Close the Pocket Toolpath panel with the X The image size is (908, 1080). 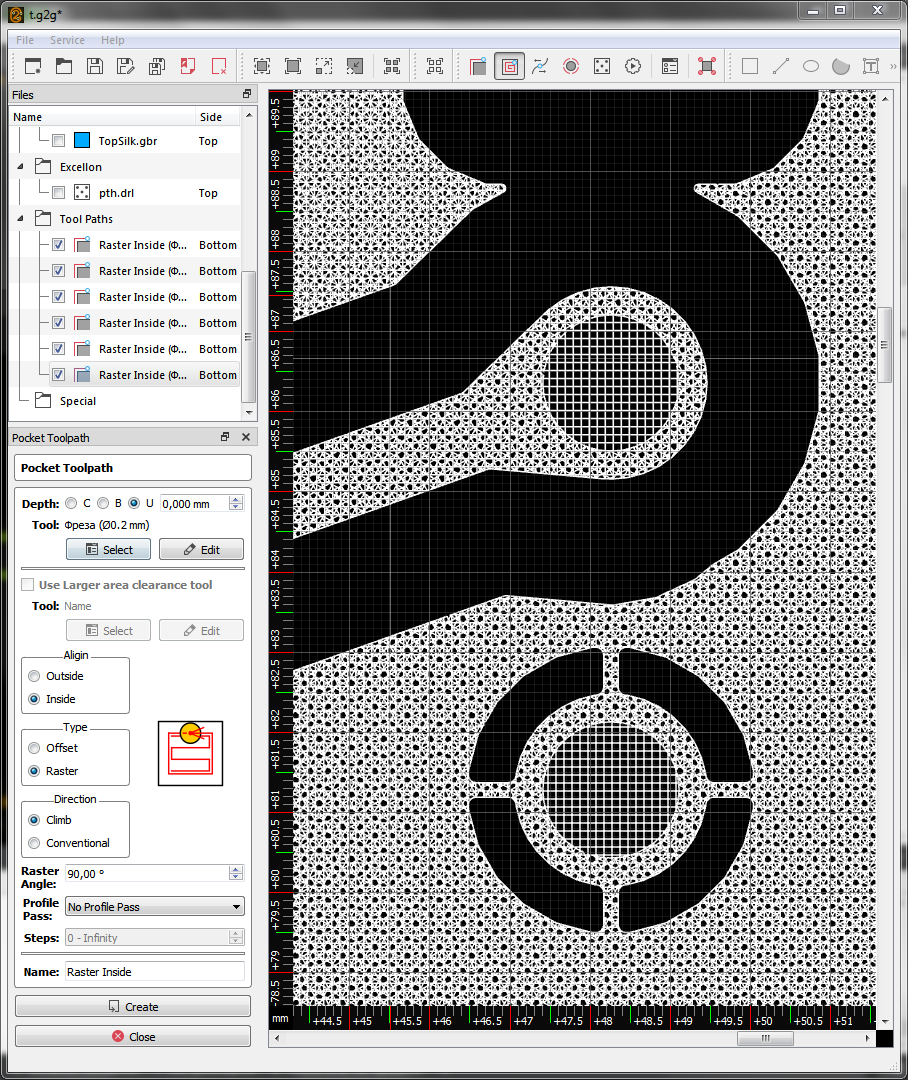[x=246, y=437]
